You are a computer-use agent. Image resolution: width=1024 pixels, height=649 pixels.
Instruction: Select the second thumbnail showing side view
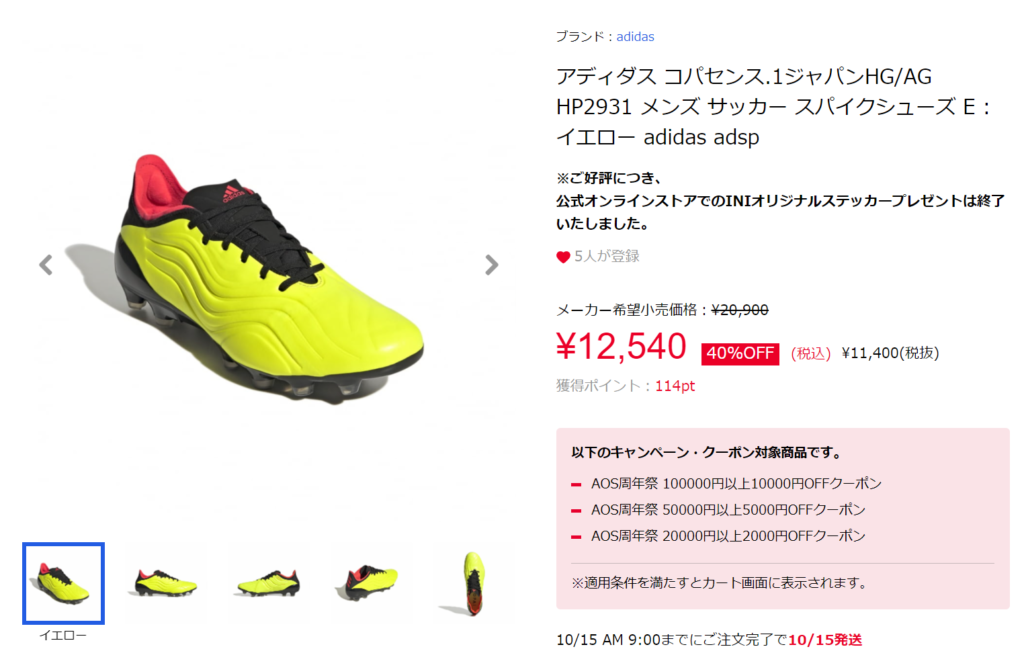coord(166,583)
